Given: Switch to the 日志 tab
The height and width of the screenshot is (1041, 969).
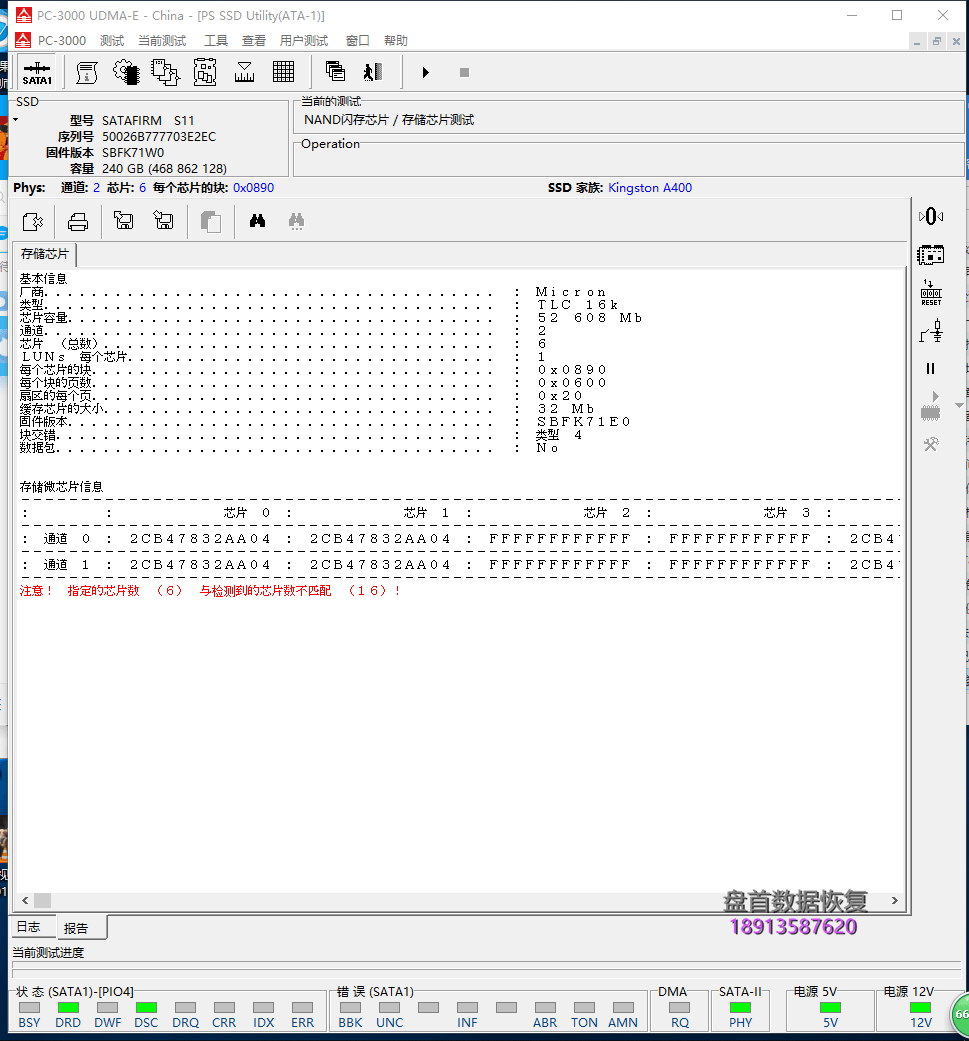Looking at the screenshot, I should point(29,927).
